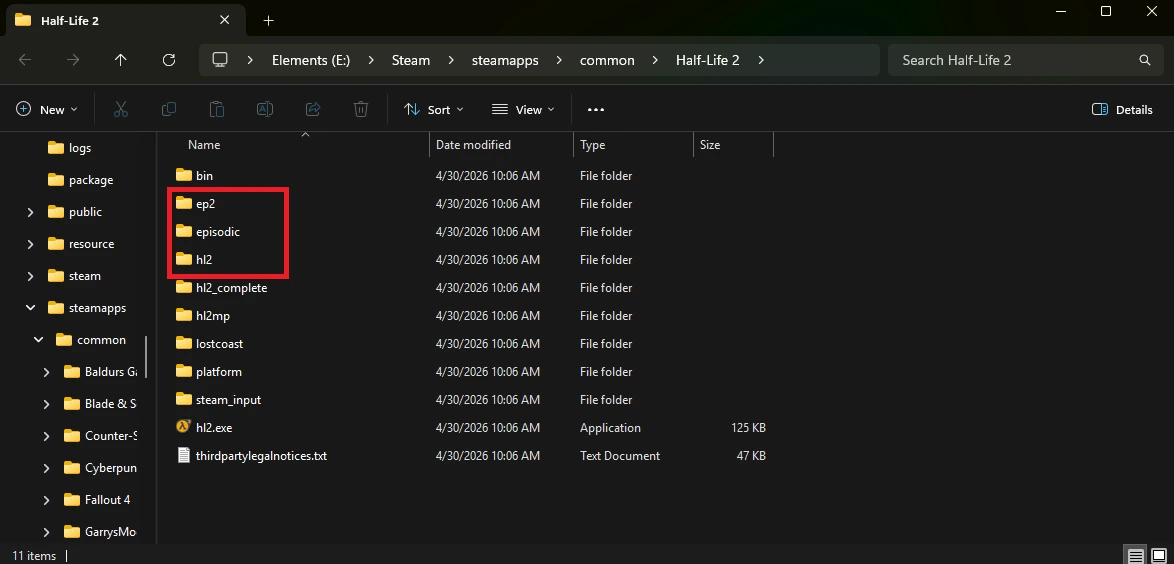This screenshot has width=1174, height=564.
Task: Select the episodic folder name
Action: click(x=218, y=232)
